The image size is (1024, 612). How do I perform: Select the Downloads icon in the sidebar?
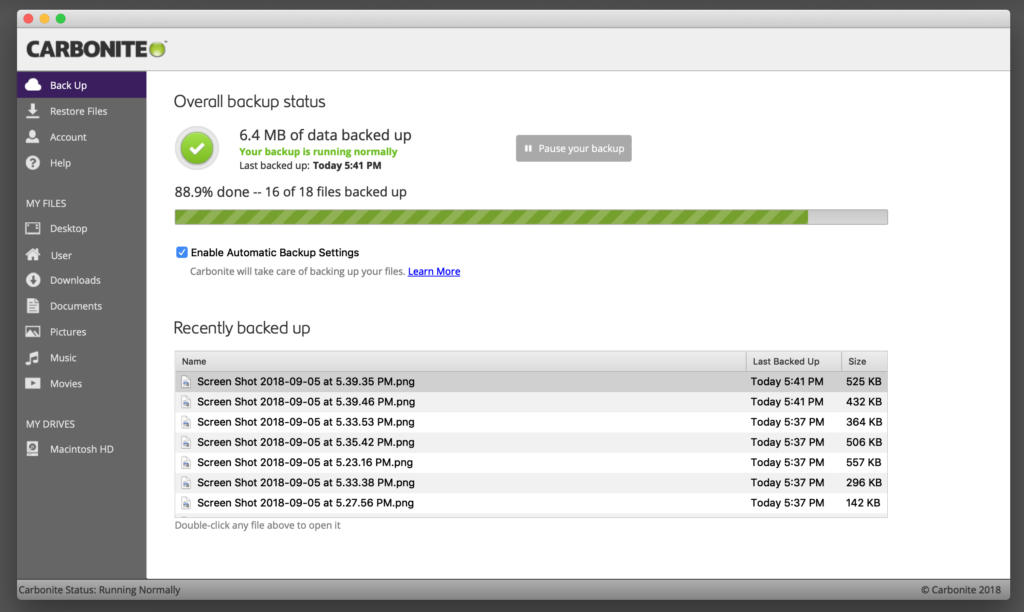point(34,280)
